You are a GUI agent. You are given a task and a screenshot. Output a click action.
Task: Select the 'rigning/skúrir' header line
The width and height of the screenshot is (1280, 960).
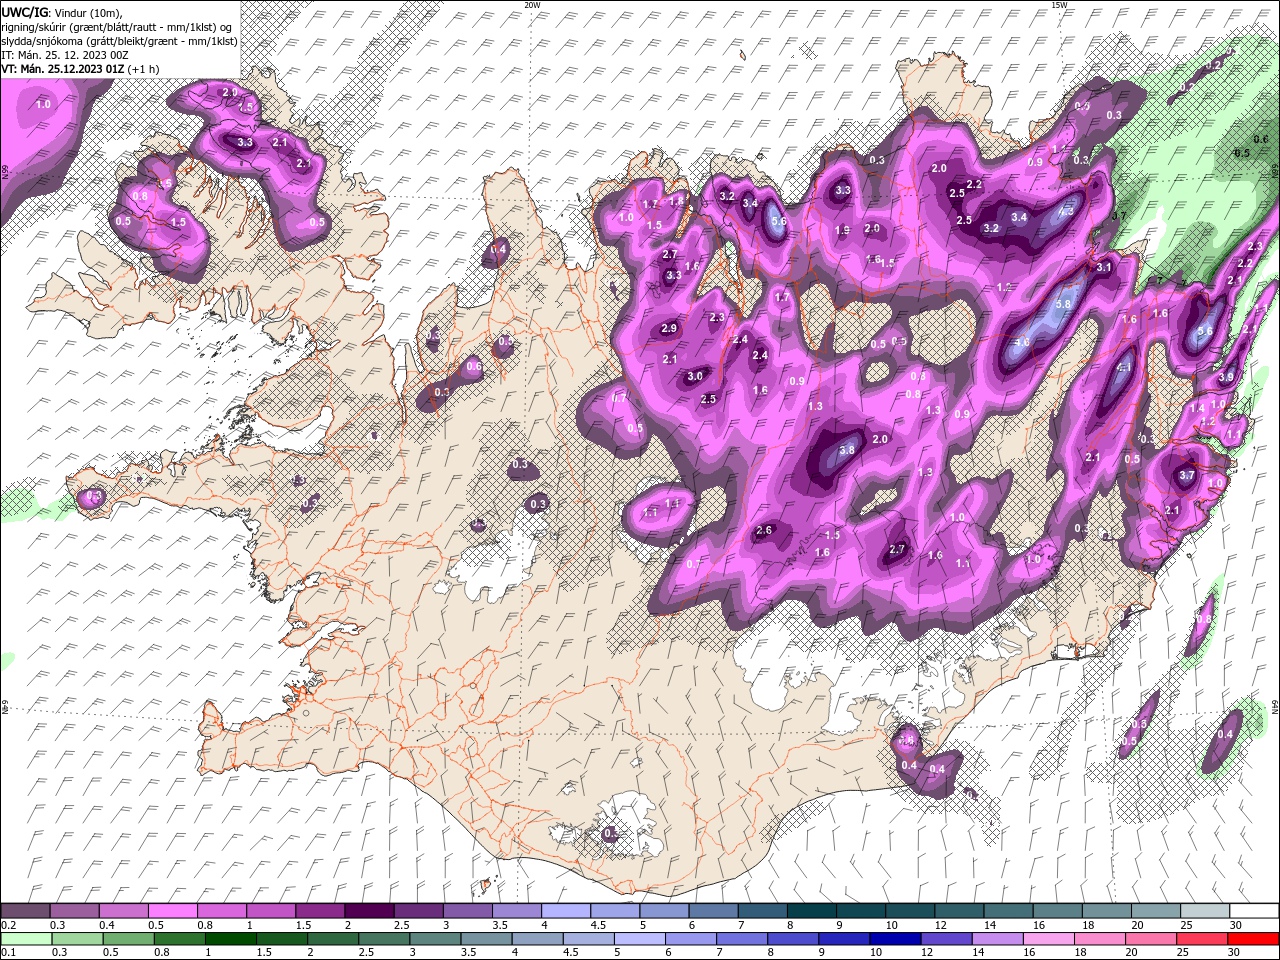[x=118, y=27]
